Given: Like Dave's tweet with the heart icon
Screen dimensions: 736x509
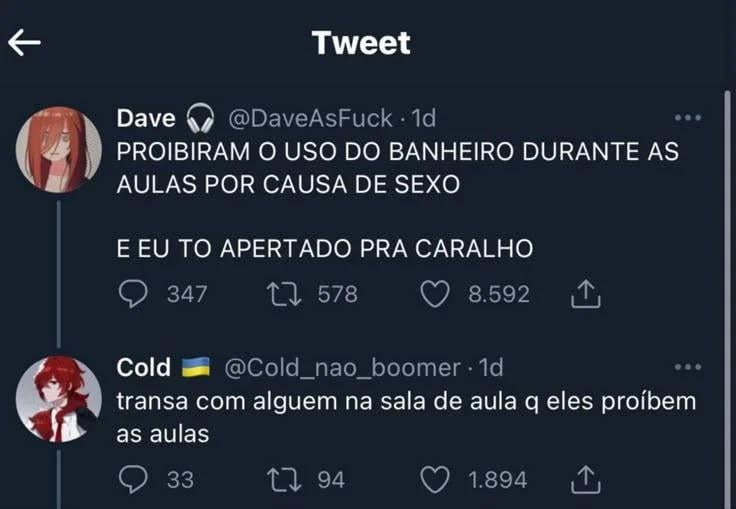Looking at the screenshot, I should [435, 294].
